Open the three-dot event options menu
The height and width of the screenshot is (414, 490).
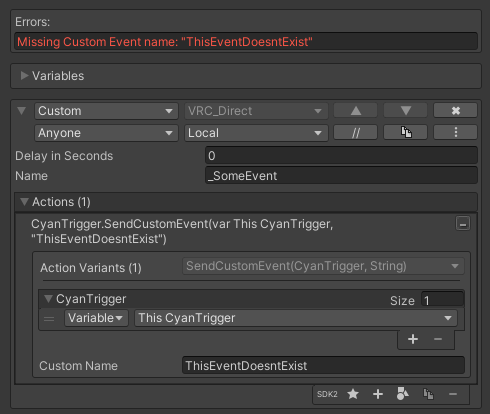pos(455,133)
